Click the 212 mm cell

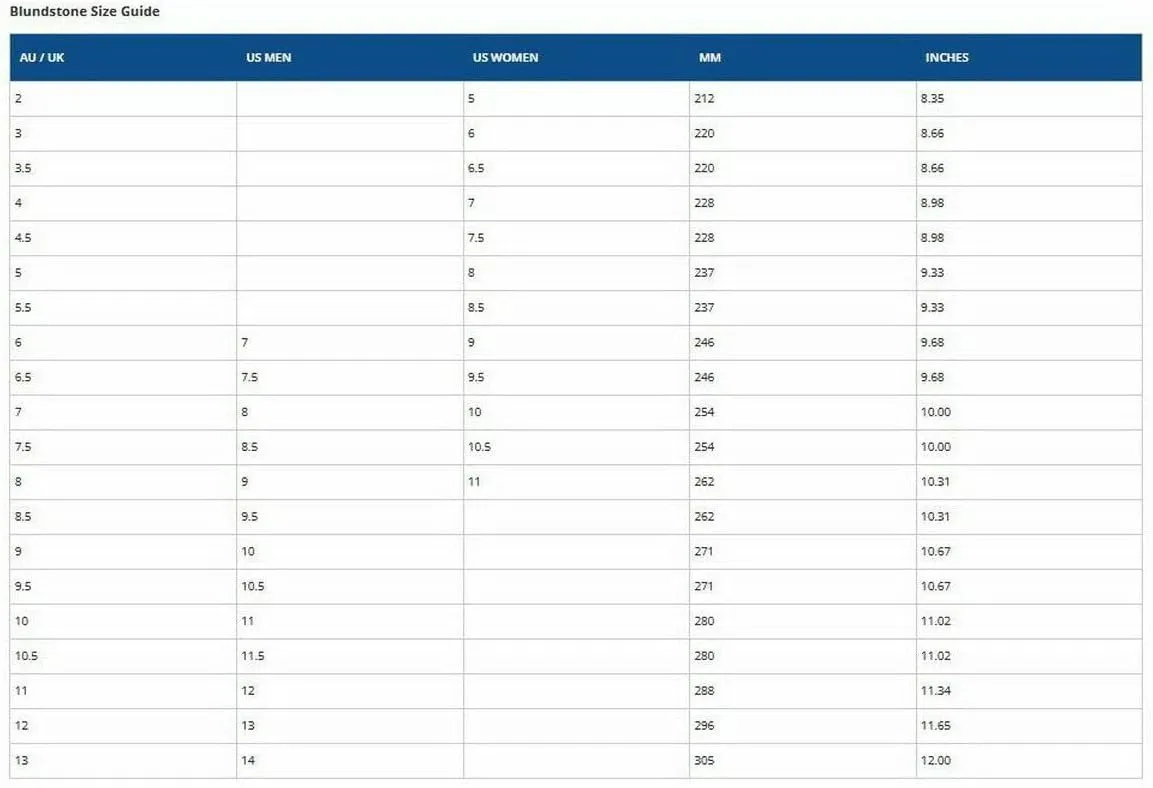(802, 98)
